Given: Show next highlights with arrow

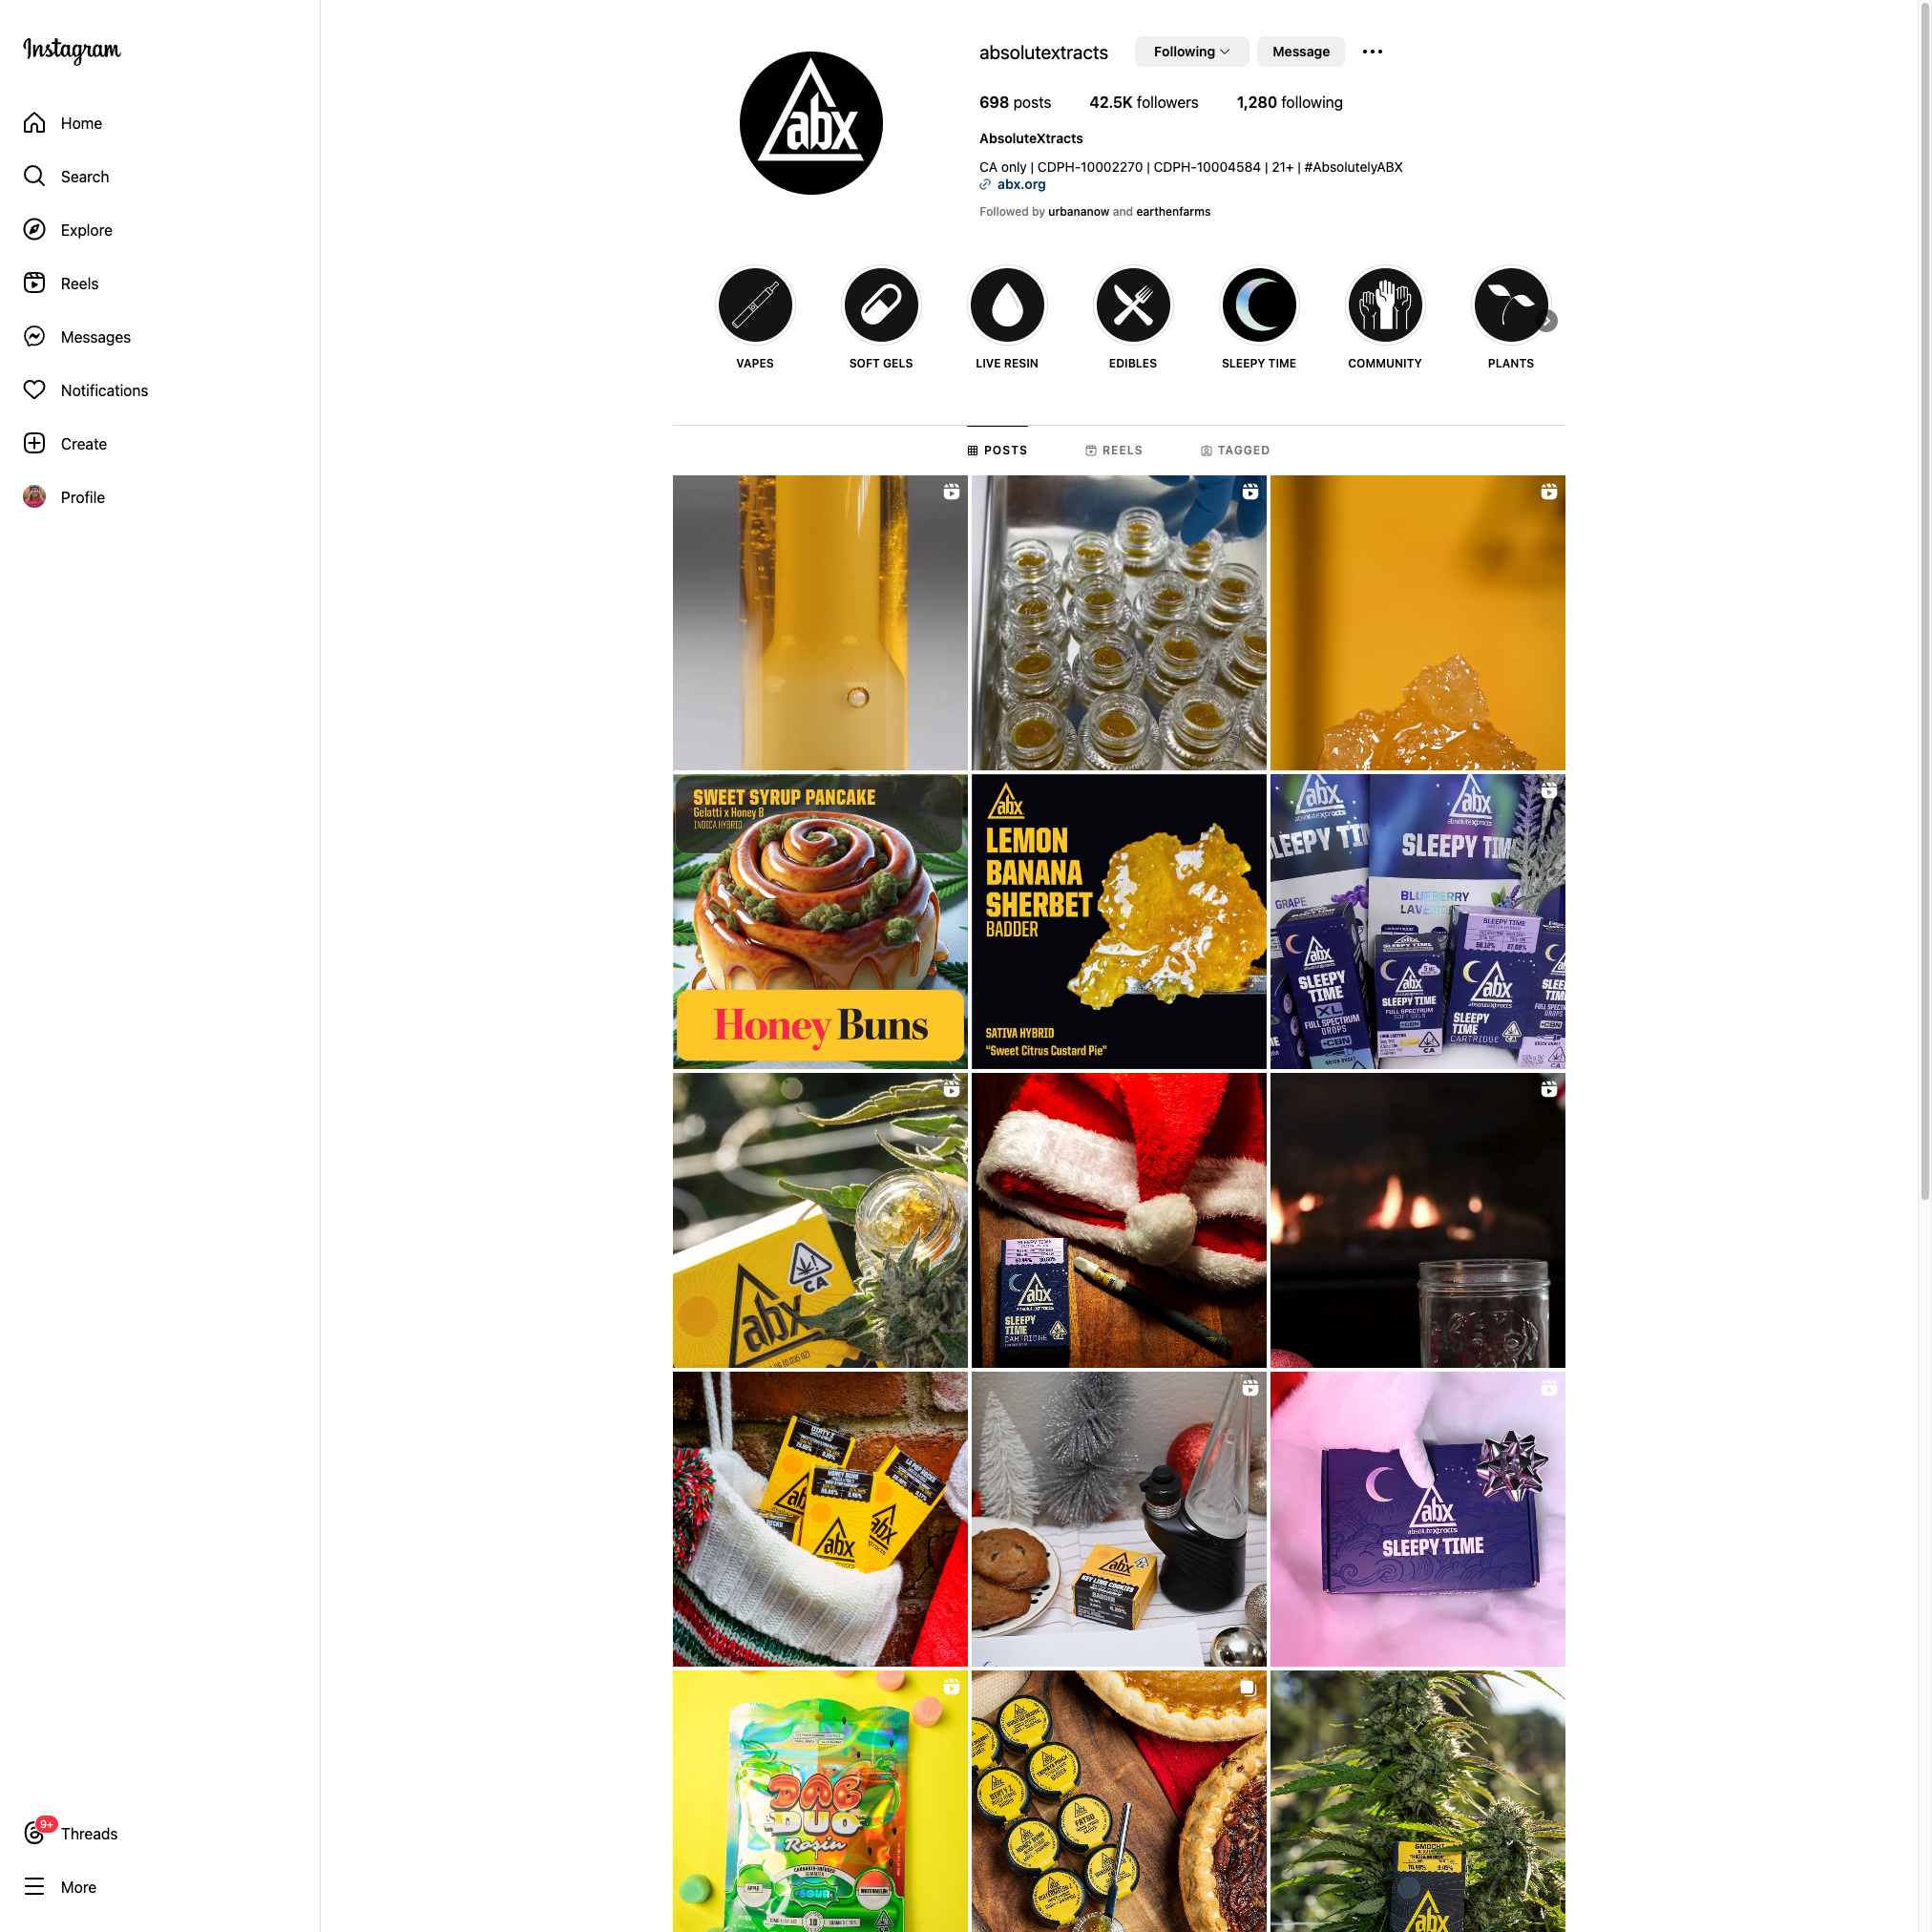Looking at the screenshot, I should 1547,321.
